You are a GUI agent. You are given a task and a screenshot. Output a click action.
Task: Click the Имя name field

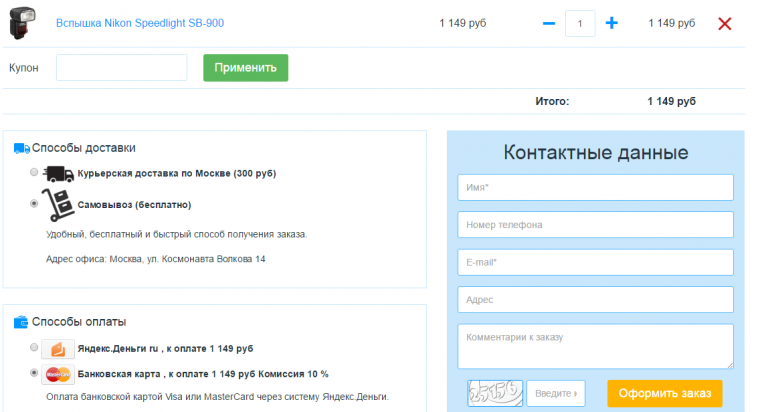pos(595,188)
